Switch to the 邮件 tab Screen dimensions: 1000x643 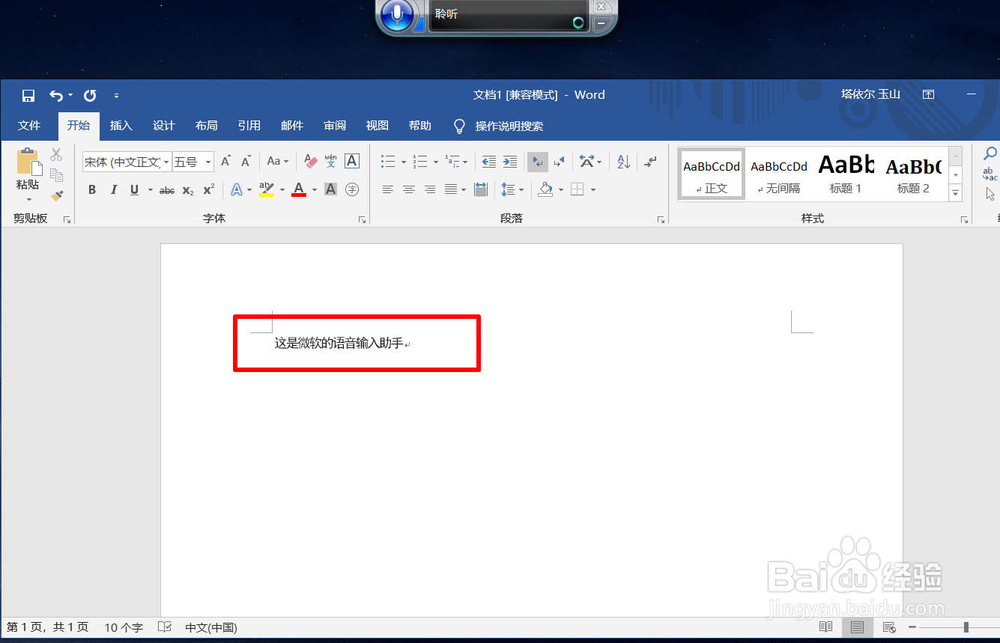tap(291, 126)
